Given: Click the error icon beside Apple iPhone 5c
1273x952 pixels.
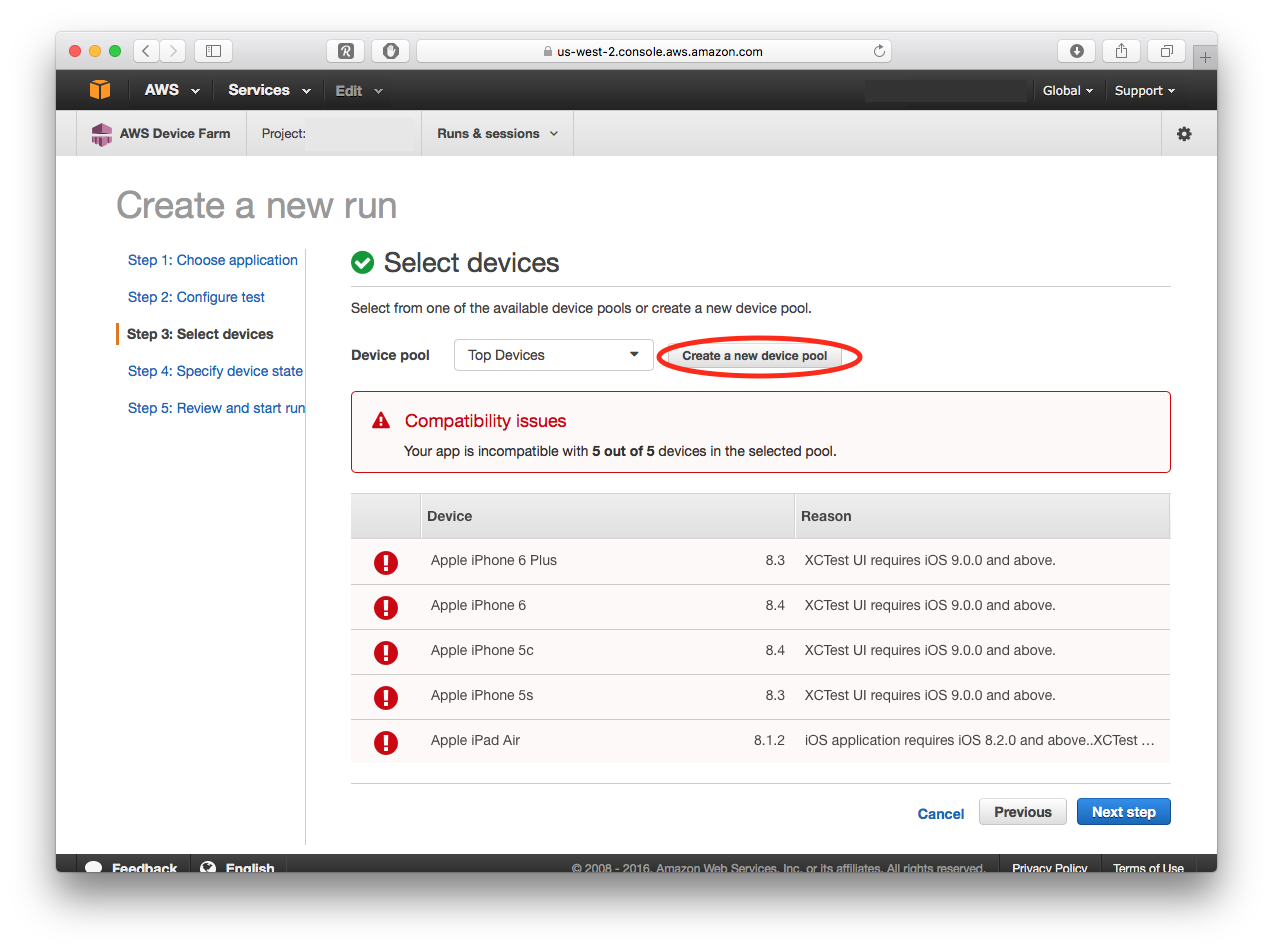Looking at the screenshot, I should (386, 652).
